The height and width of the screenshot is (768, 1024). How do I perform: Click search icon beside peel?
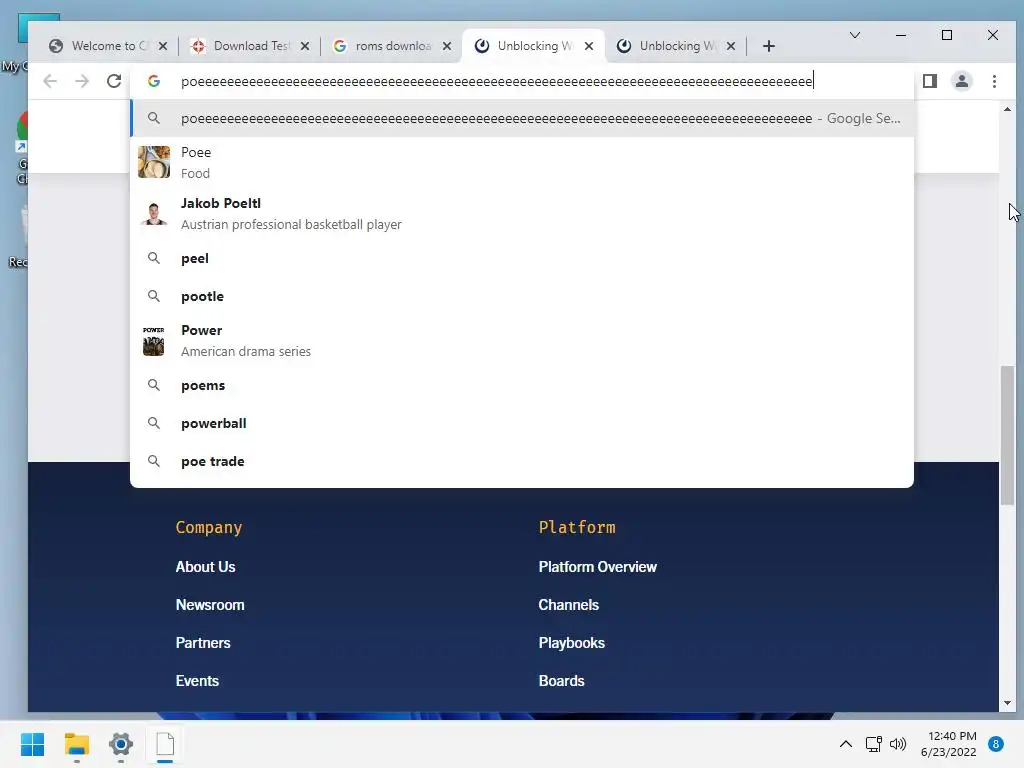154,258
